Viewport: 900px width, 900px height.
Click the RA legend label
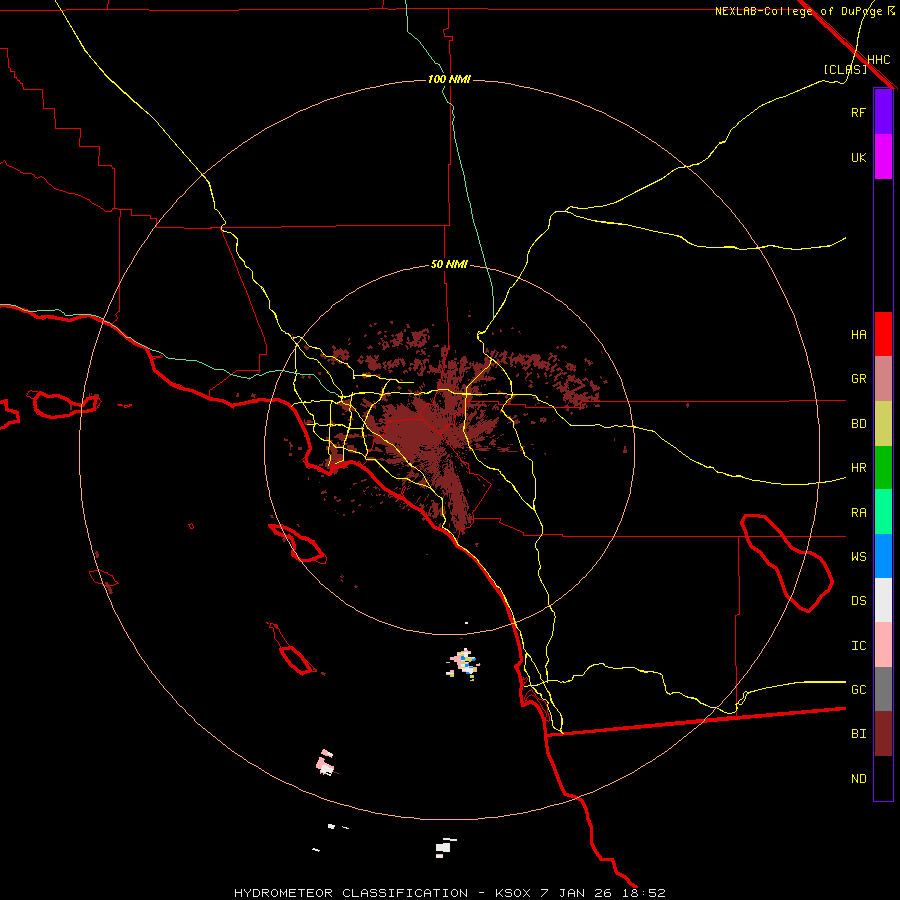coord(858,513)
